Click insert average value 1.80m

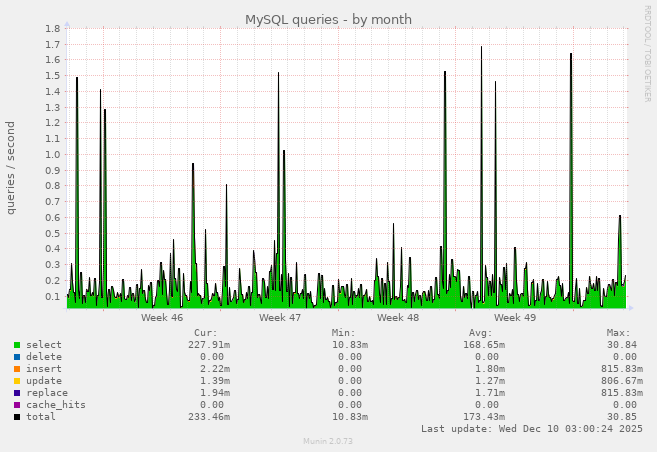pyautogui.click(x=490, y=369)
